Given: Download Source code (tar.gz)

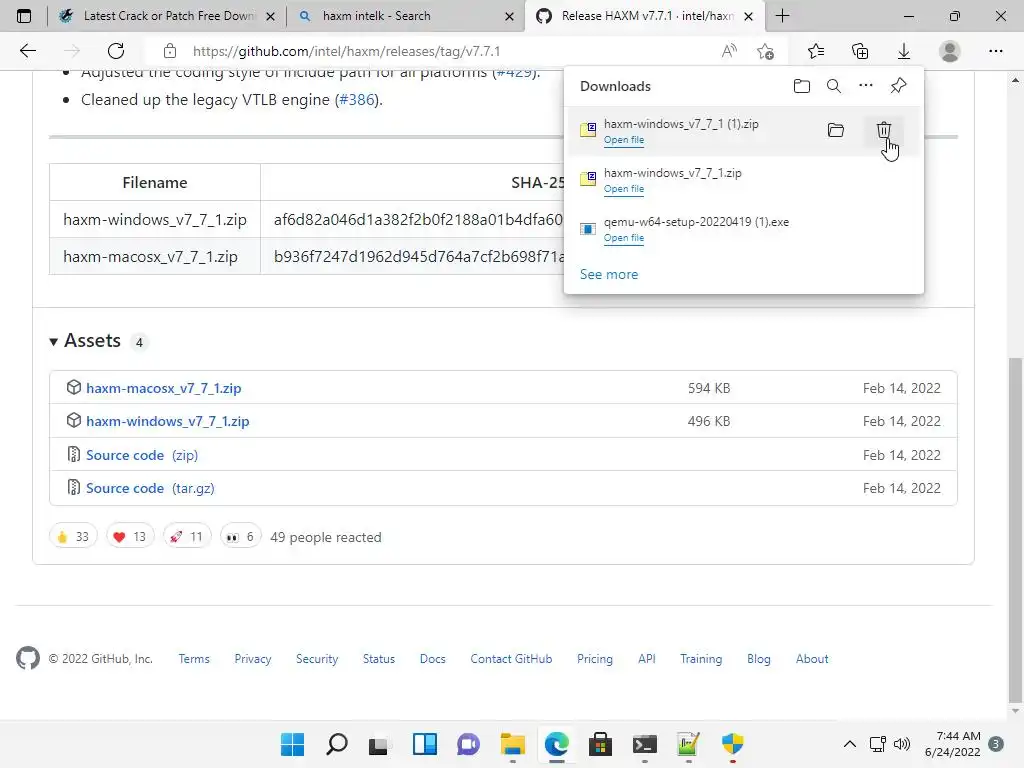Looking at the screenshot, I should point(150,488).
